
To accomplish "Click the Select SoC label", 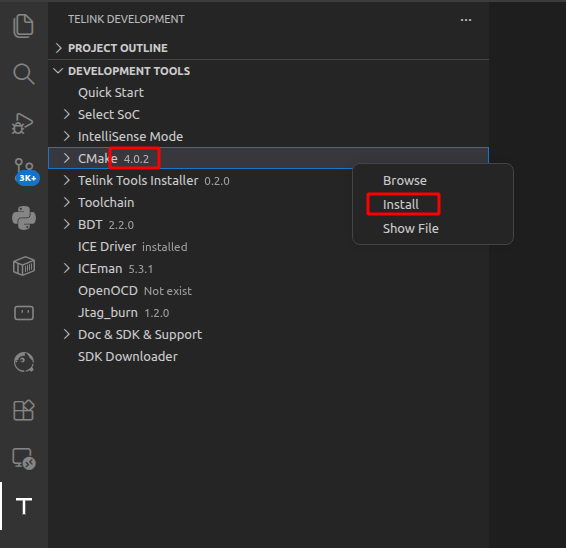I will point(109,114).
